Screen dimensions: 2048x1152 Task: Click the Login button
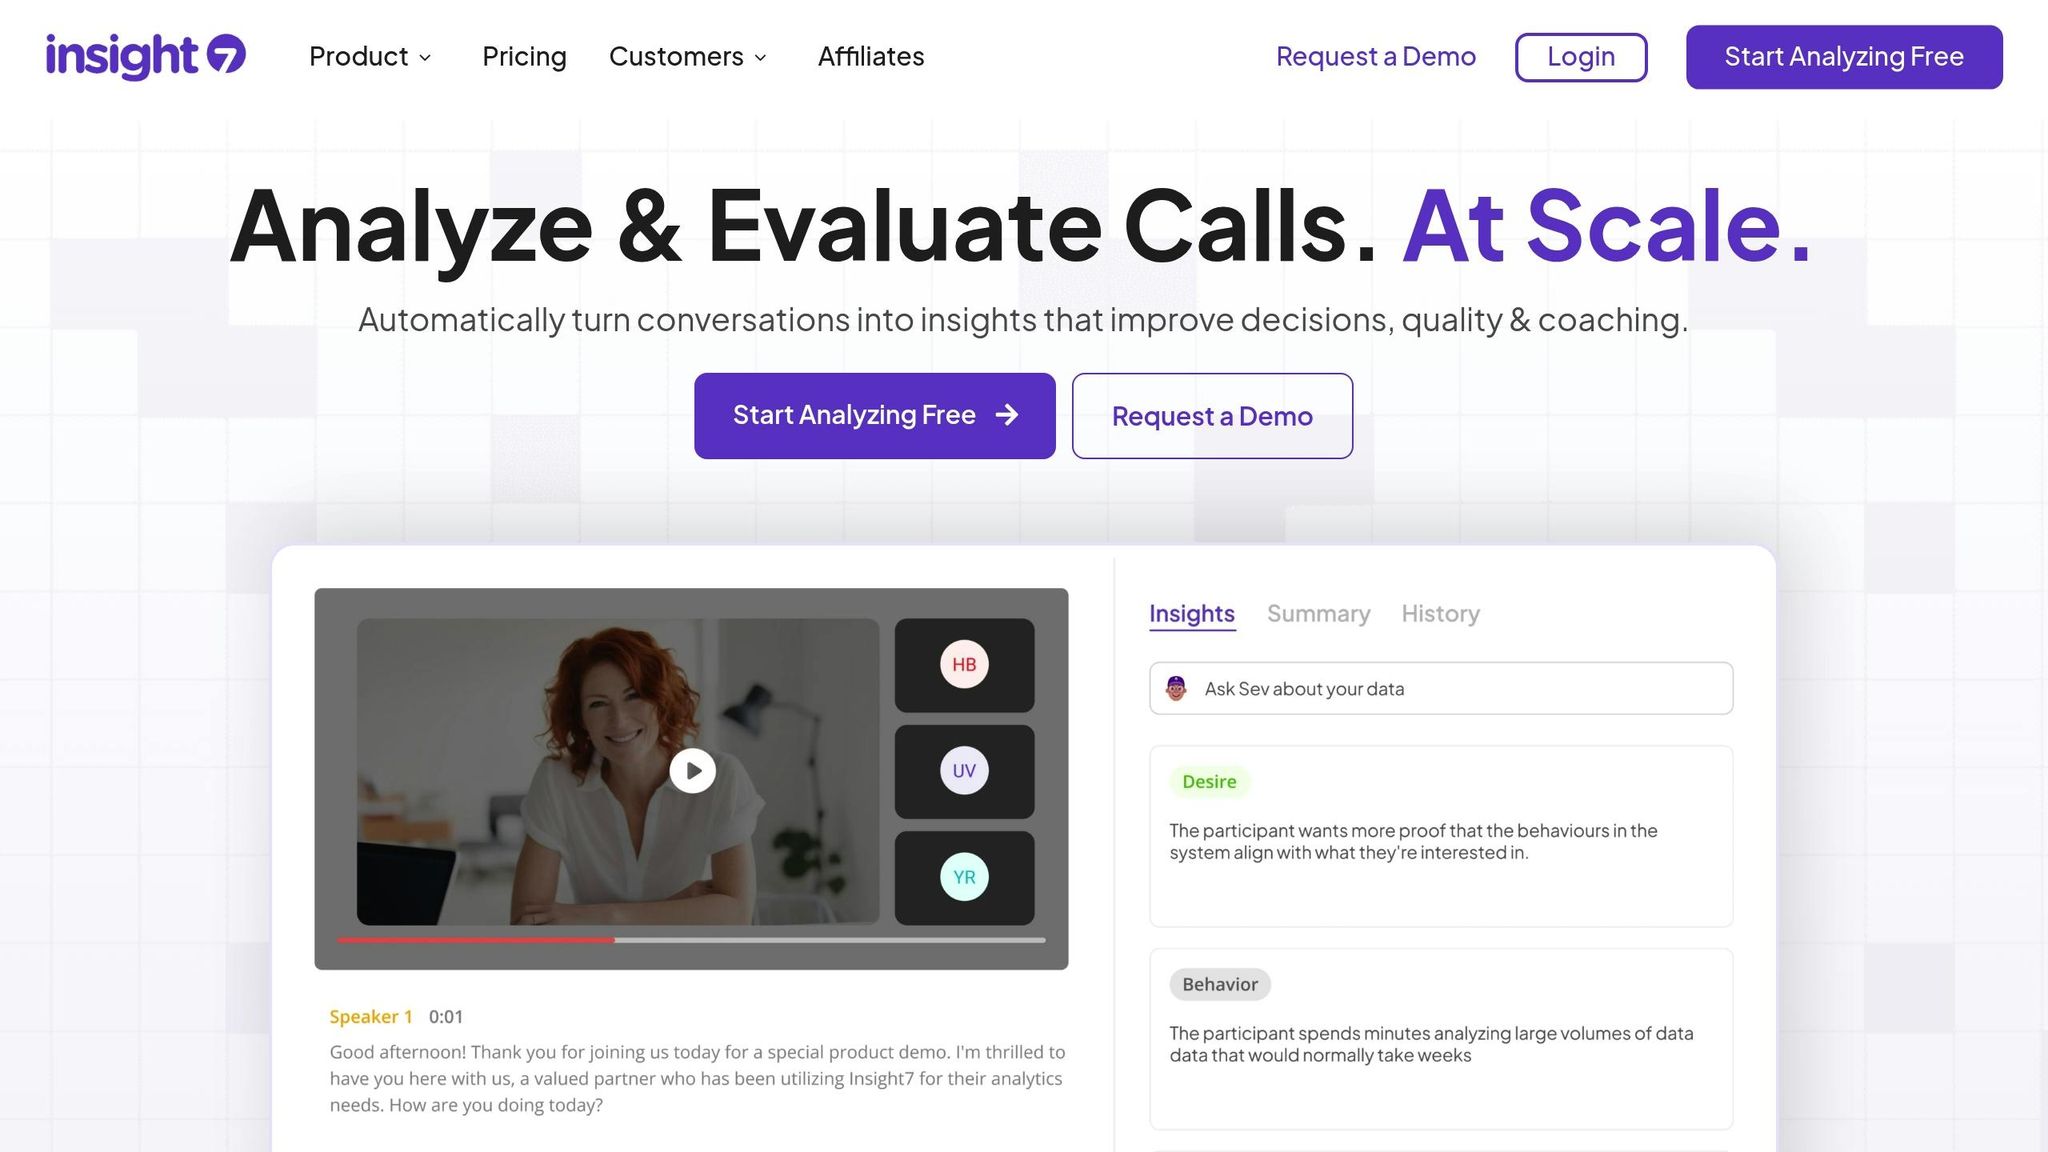[x=1581, y=57]
